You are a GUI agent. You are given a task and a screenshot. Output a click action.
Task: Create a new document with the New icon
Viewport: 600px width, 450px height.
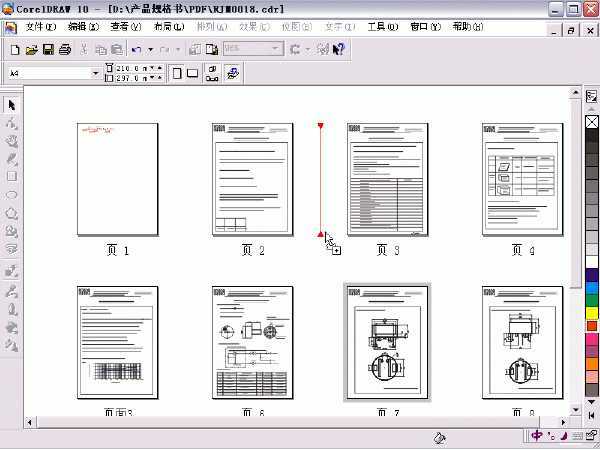15,49
